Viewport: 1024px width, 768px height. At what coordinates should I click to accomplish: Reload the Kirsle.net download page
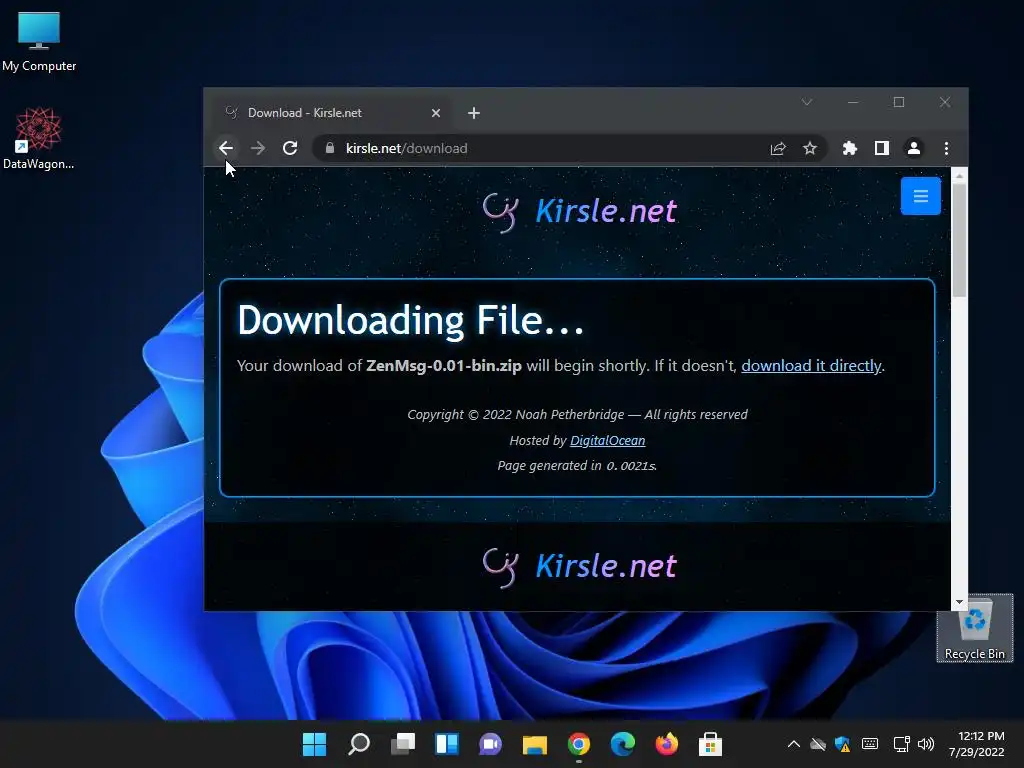click(290, 148)
